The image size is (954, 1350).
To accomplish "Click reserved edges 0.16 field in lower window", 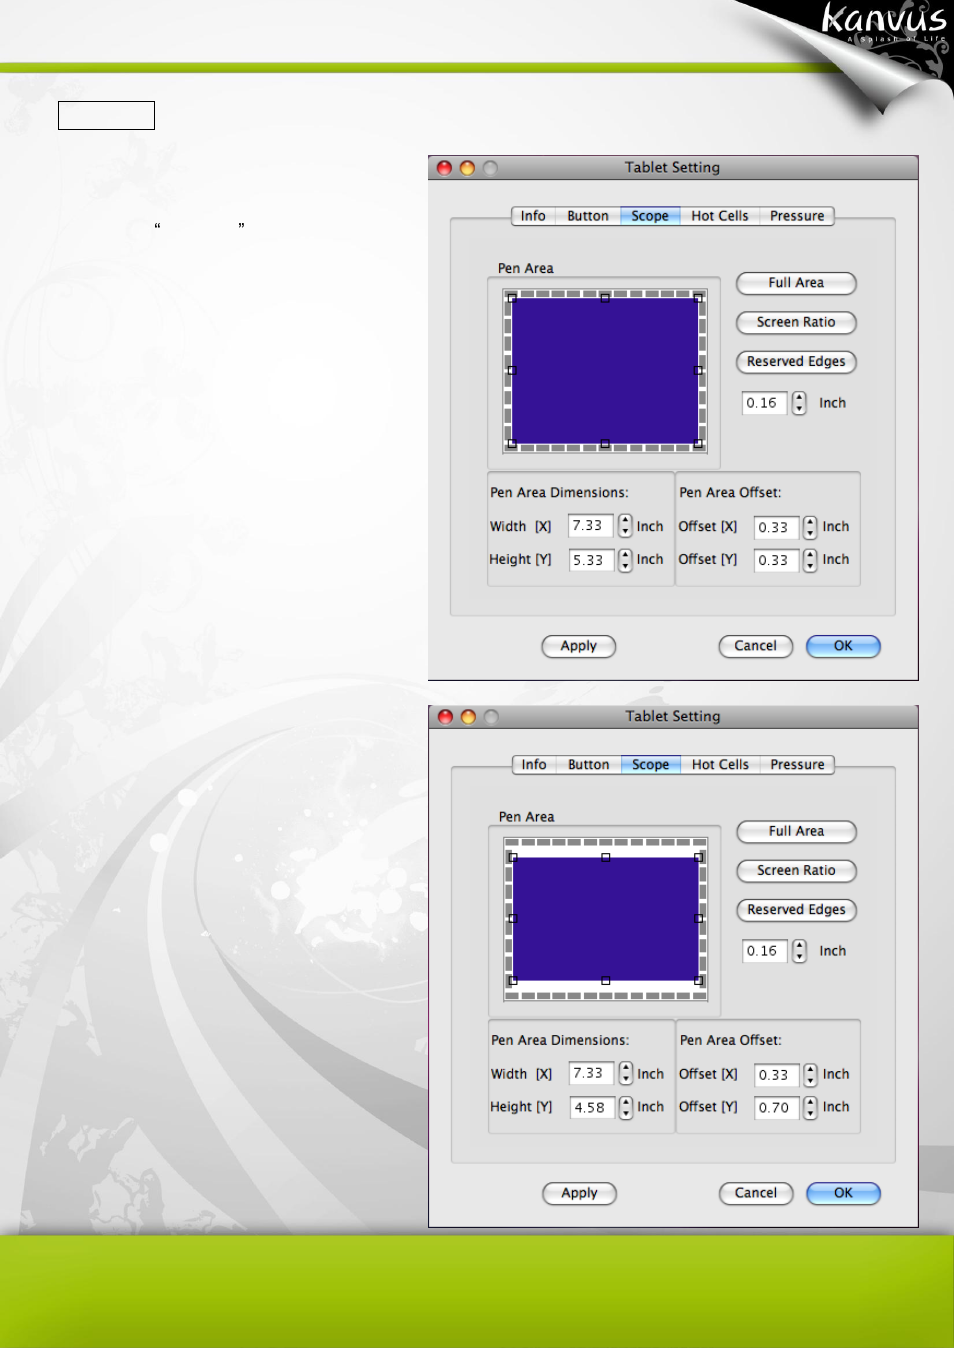I will point(766,951).
